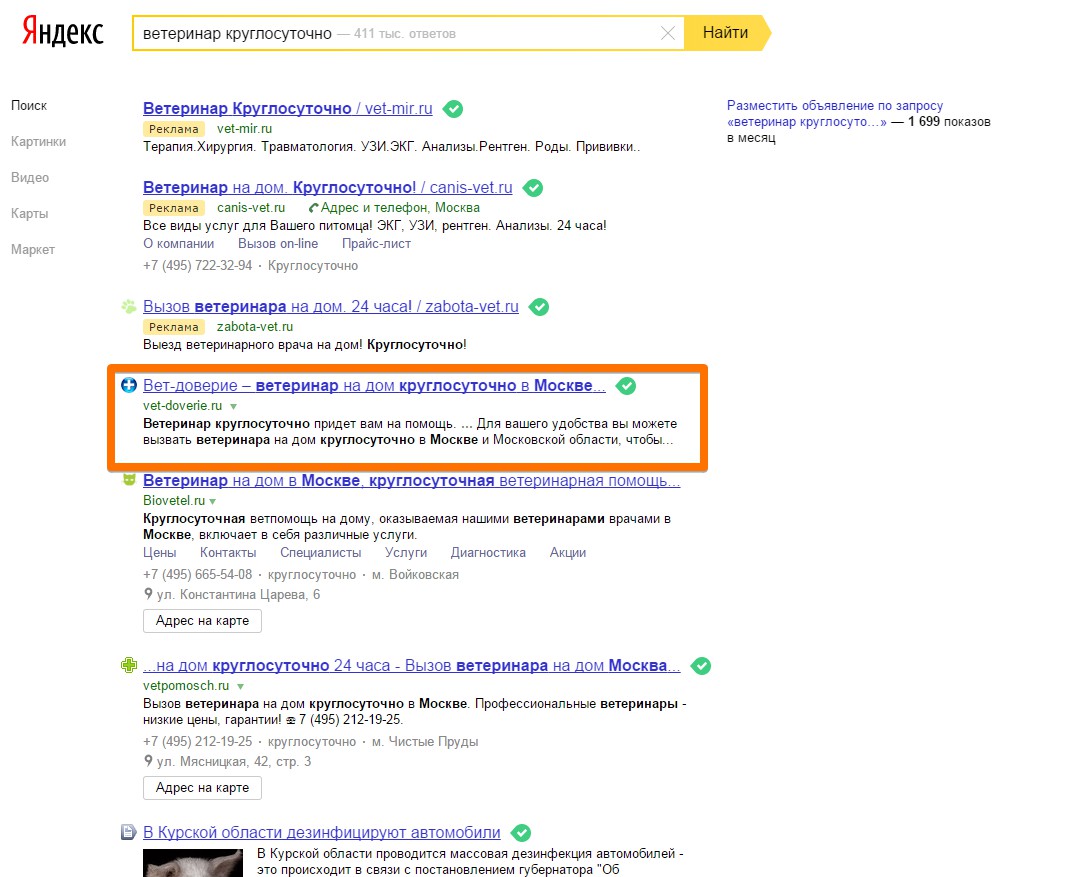The width and height of the screenshot is (1092, 877).
Task: Switch to Картинки in the sidebar
Action: coord(38,141)
